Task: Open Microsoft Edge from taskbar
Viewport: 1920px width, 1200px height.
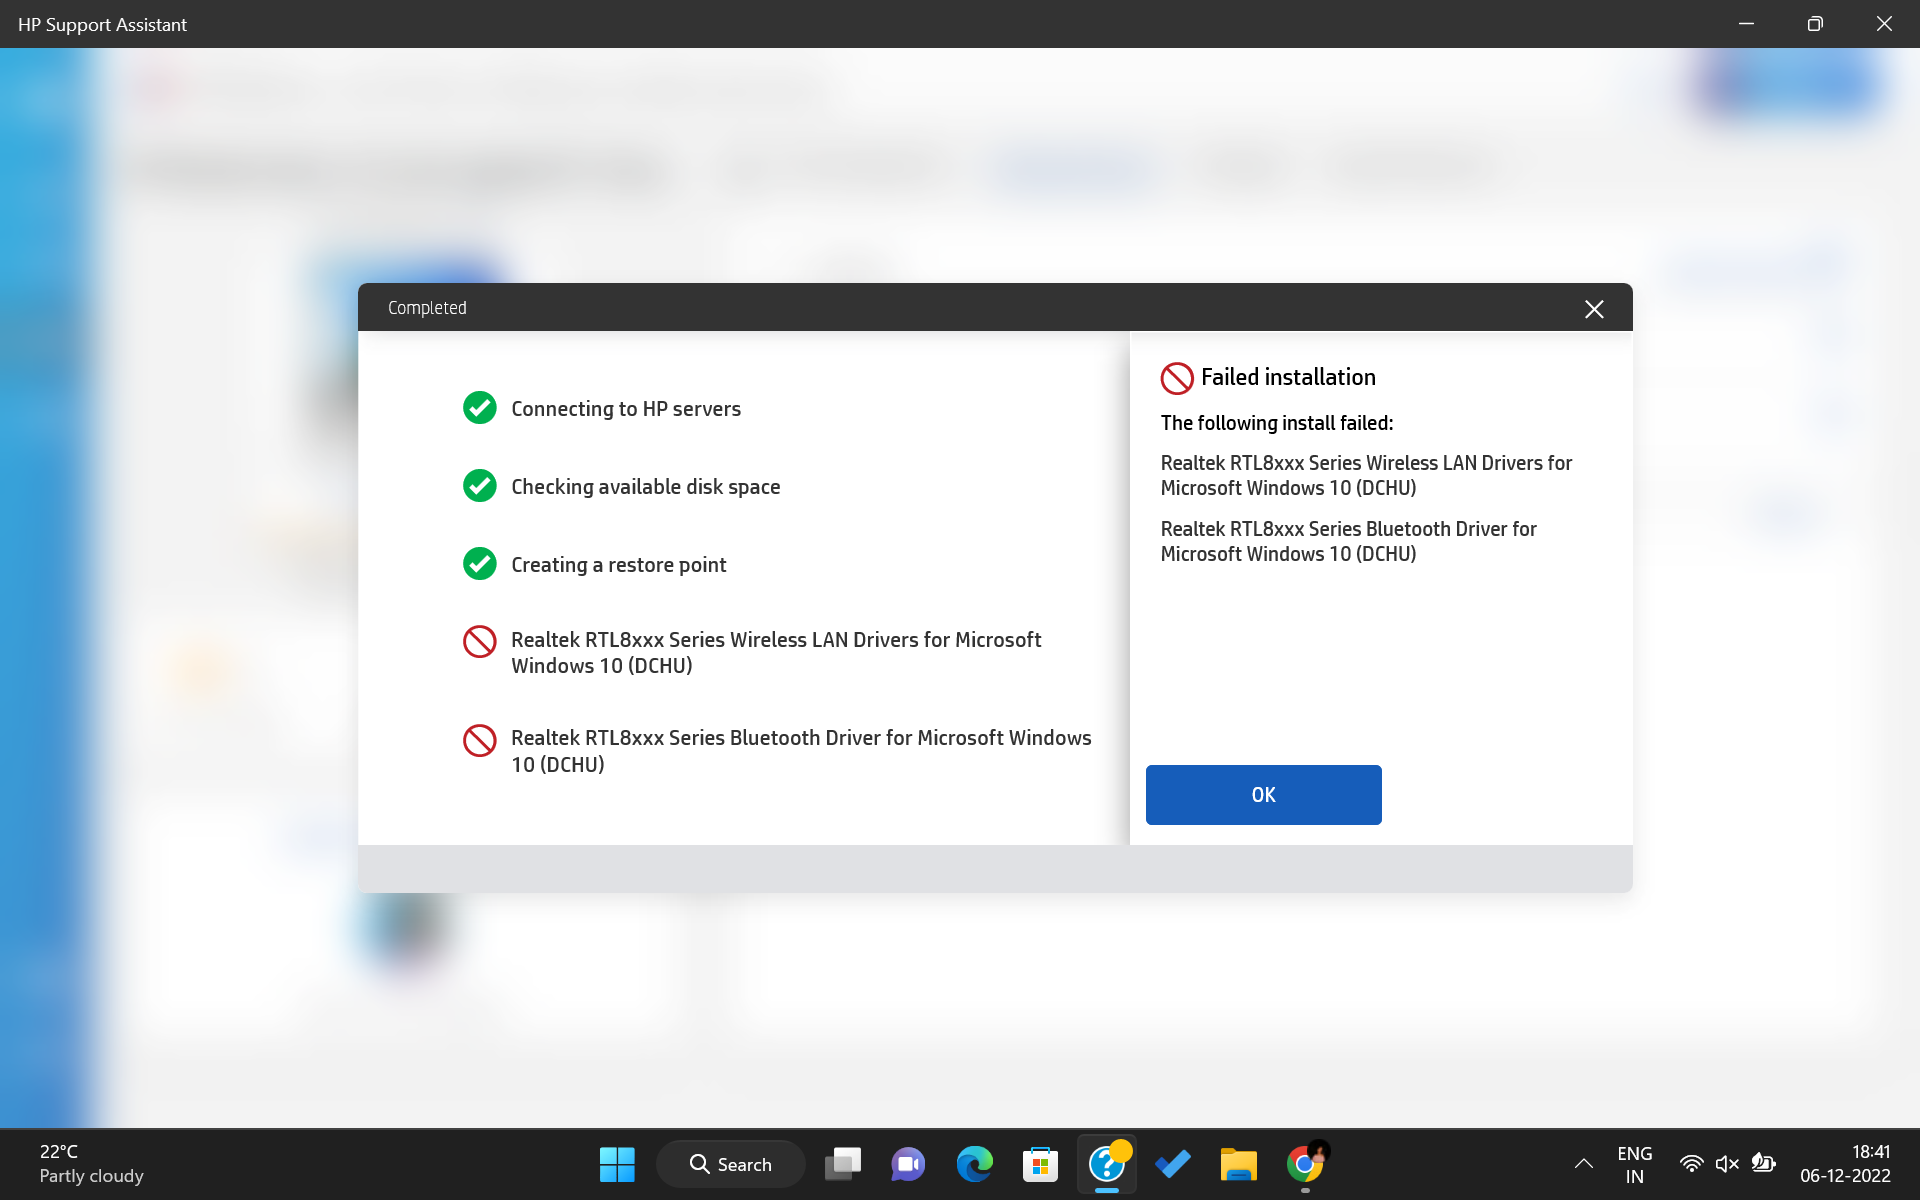Action: coord(974,1164)
